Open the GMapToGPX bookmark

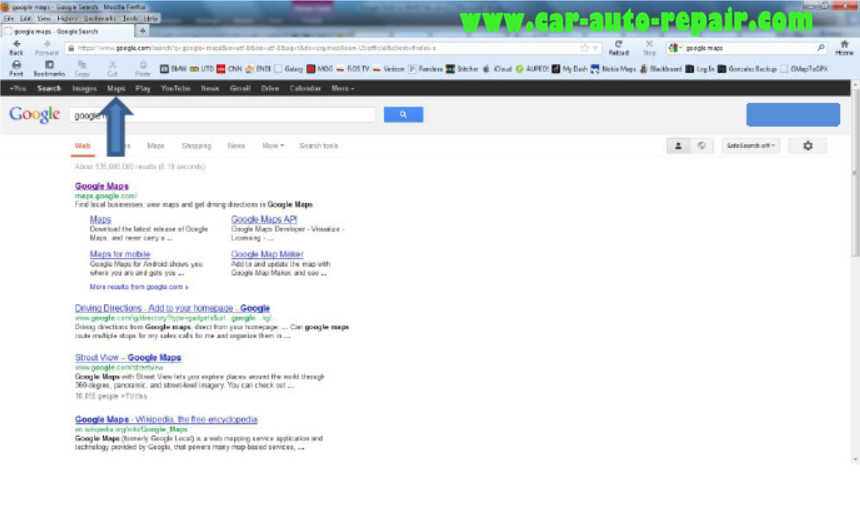[804, 69]
